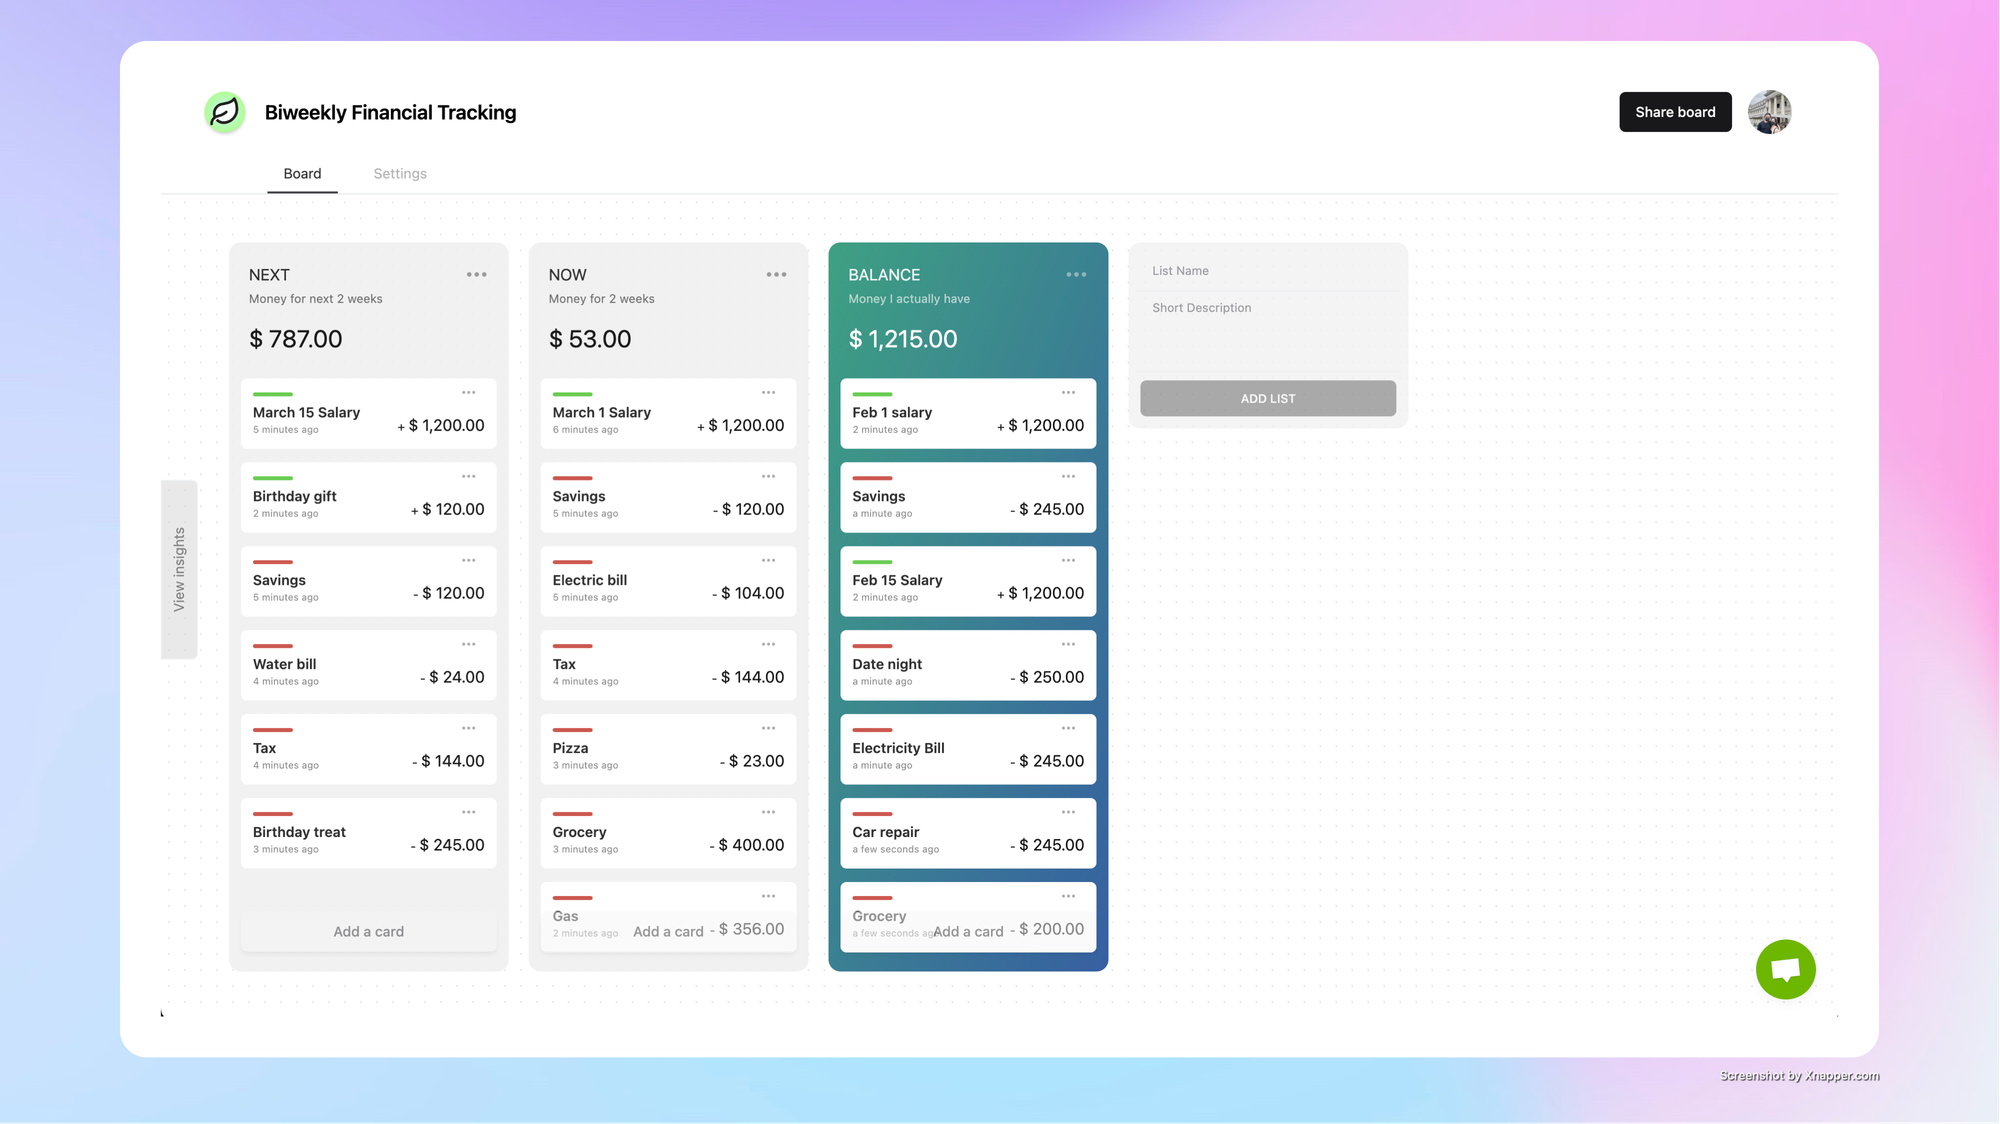Open options for Birthday treat card
Screen dimensions: 2000x1124
[468, 813]
